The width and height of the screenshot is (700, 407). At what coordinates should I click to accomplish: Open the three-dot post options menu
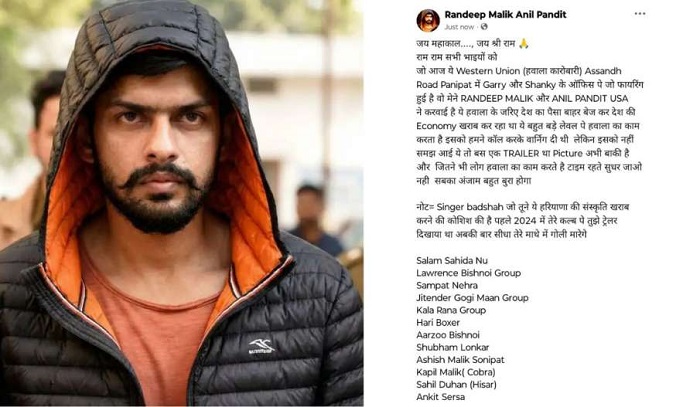(640, 14)
